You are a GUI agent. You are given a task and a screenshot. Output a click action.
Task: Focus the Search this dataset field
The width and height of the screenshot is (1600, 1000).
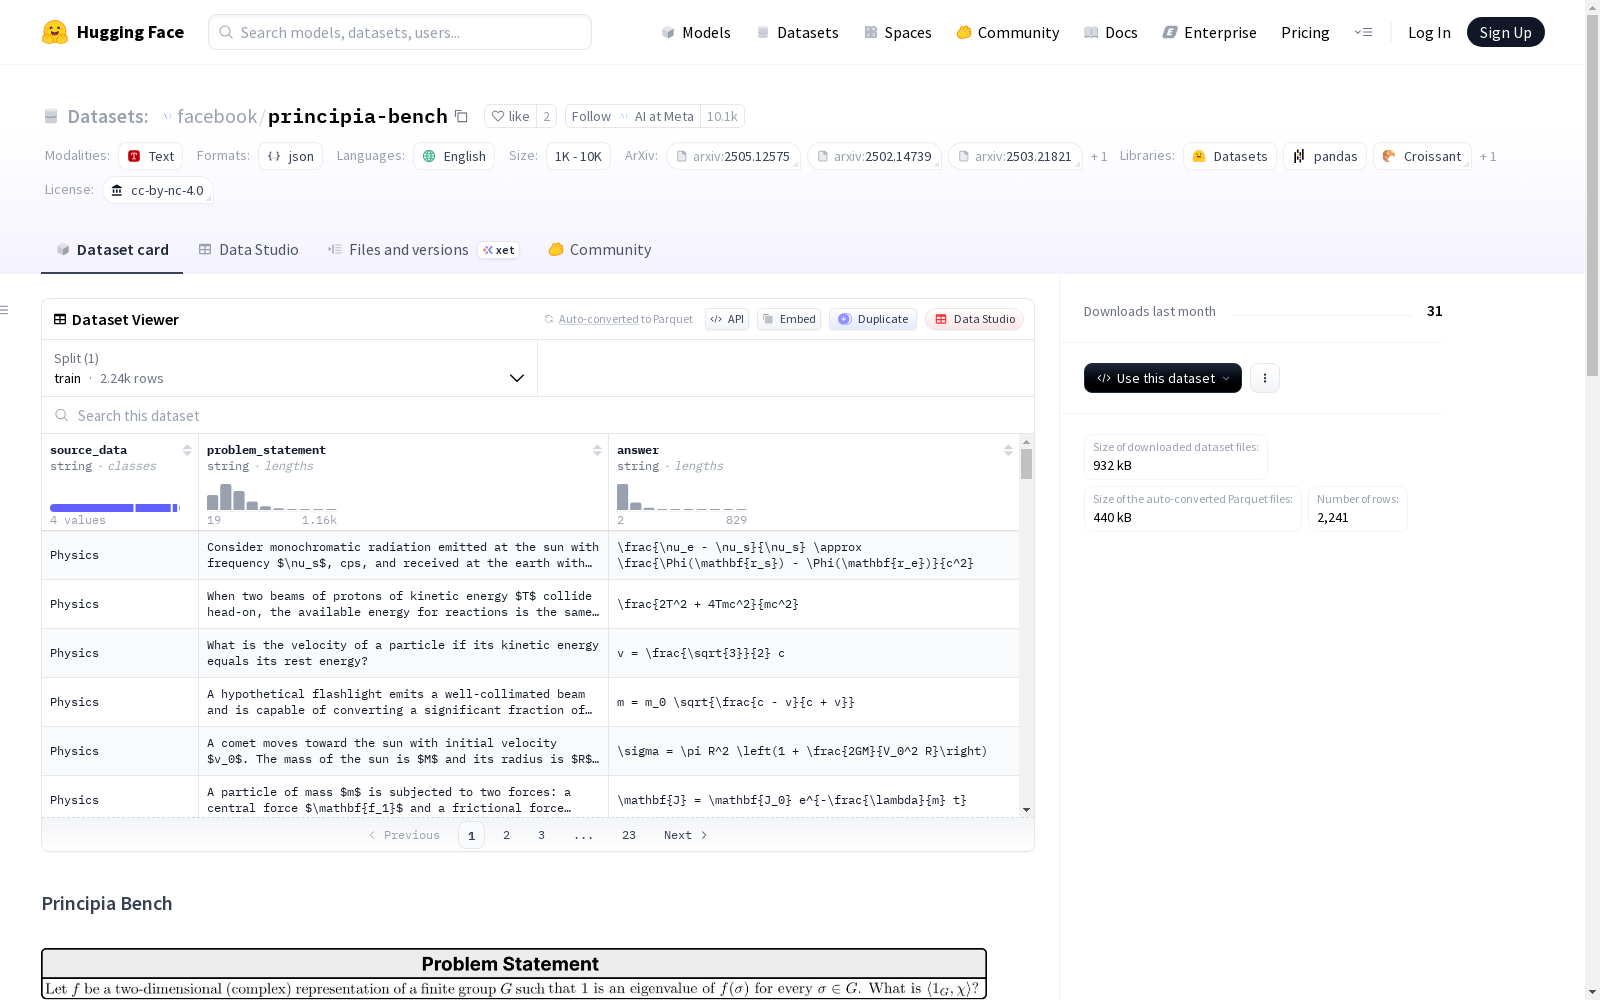tap(538, 415)
